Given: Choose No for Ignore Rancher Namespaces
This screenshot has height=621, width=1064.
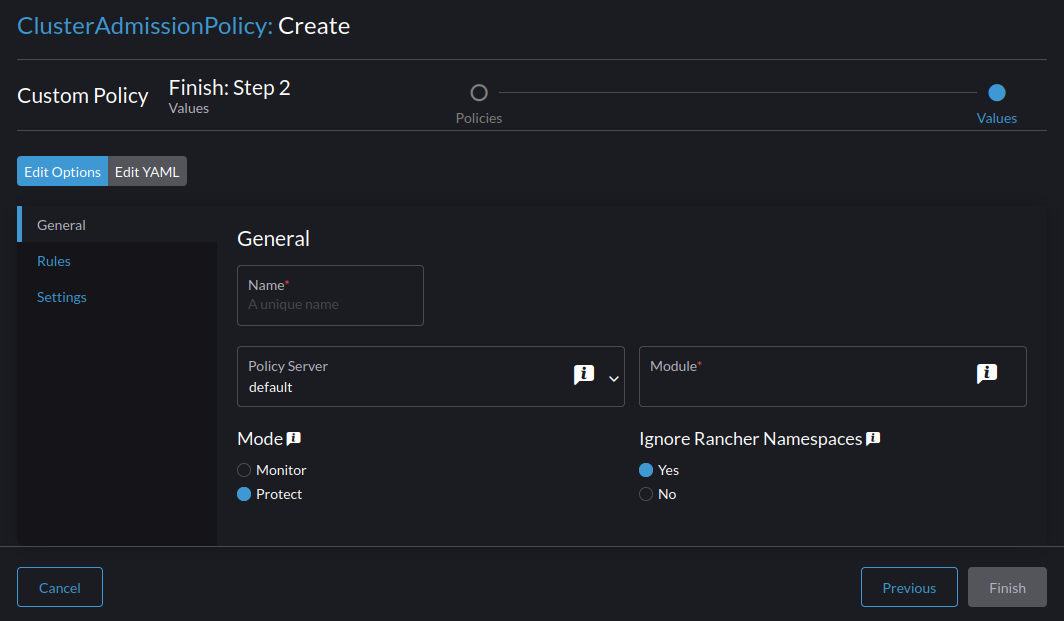Looking at the screenshot, I should coord(646,493).
